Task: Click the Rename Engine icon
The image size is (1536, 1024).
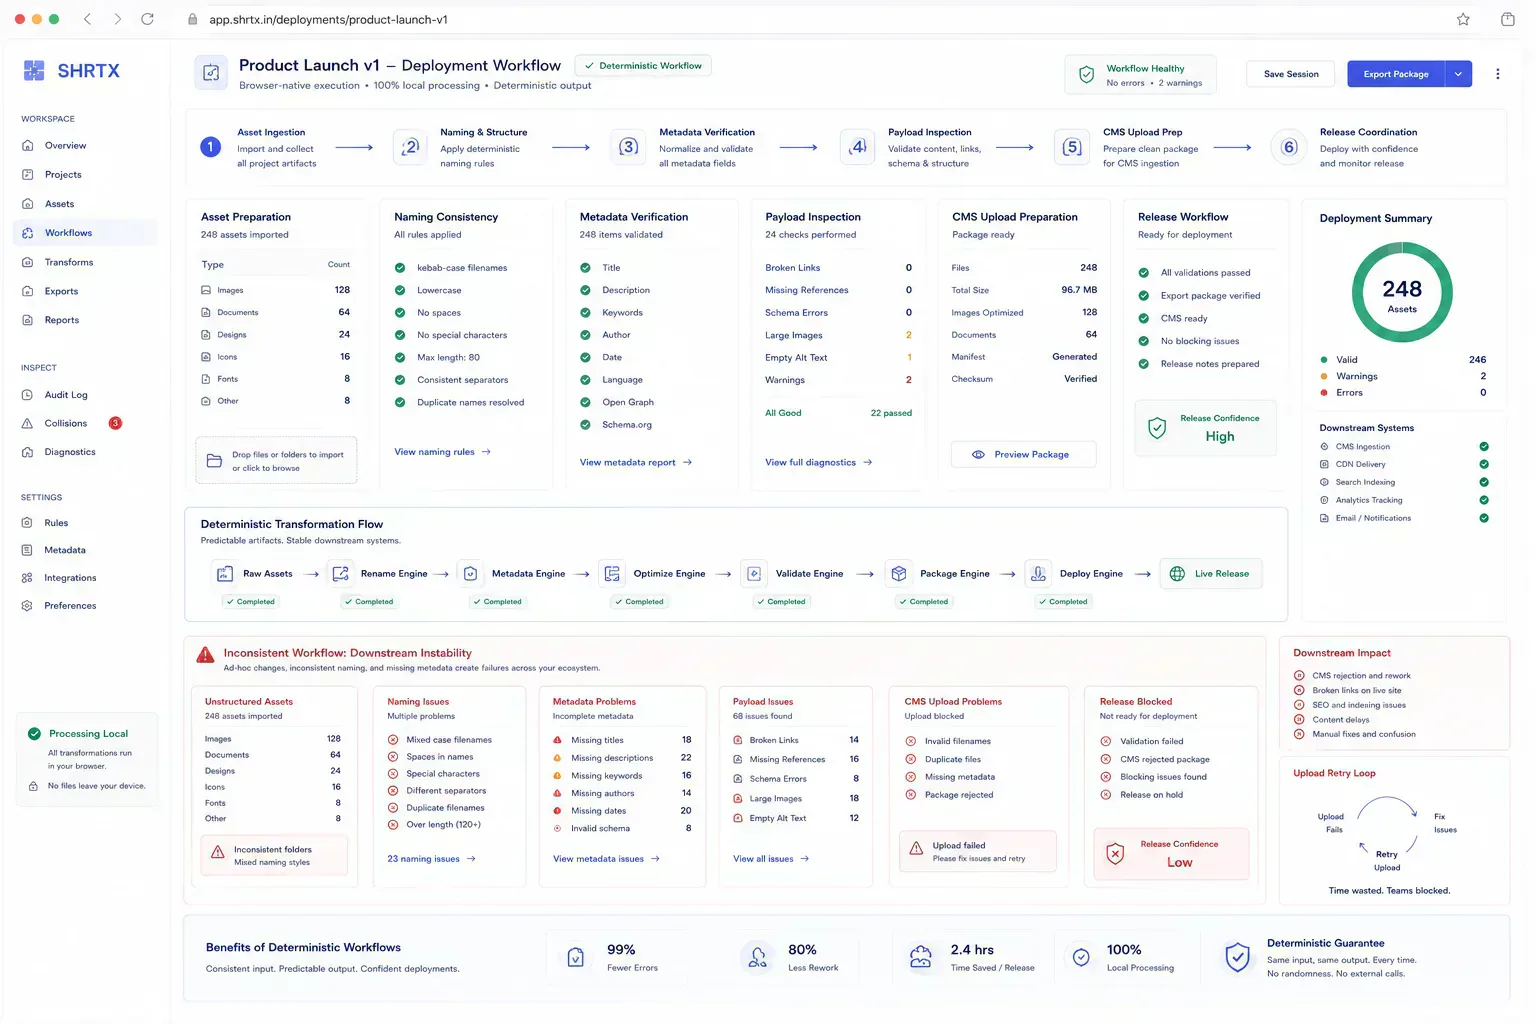Action: click(x=340, y=574)
